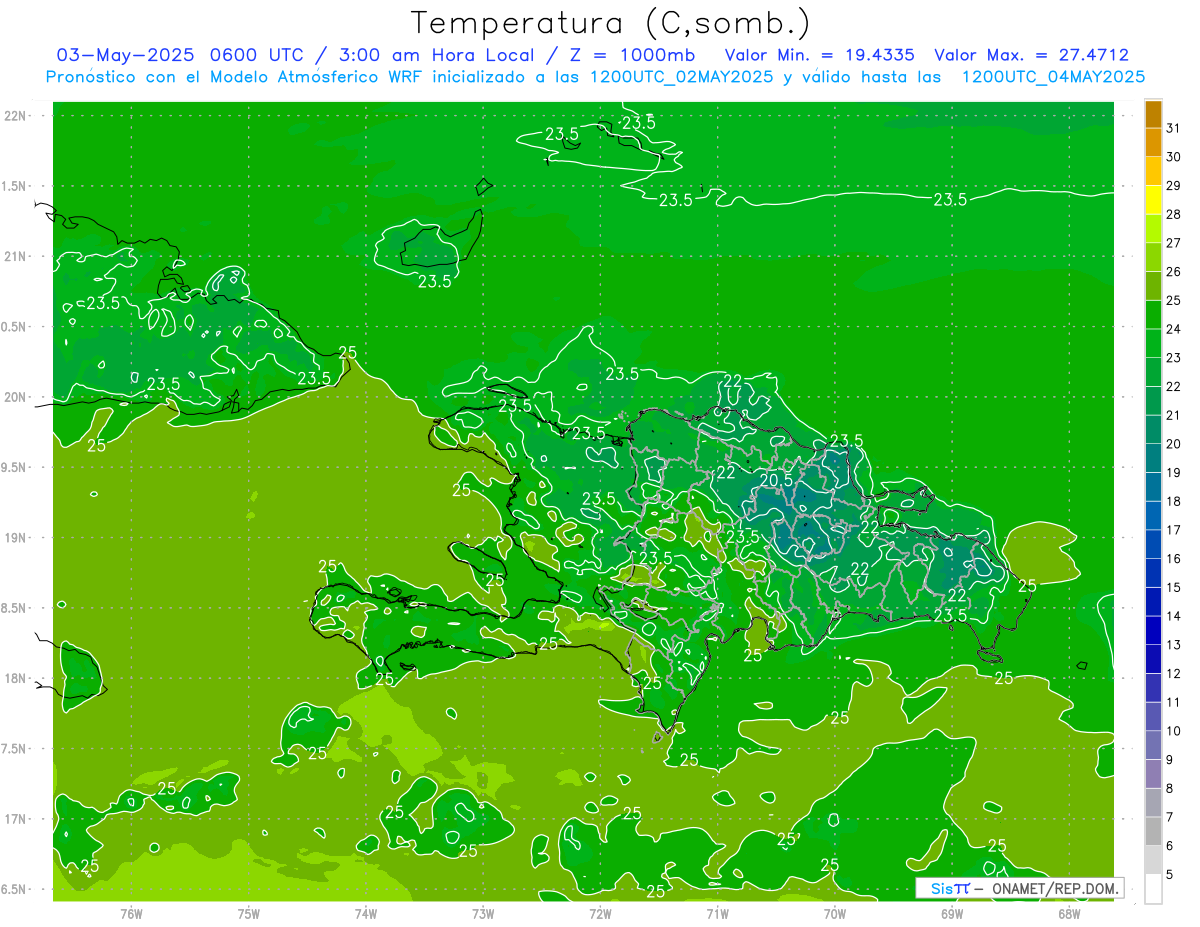Click the value 8 on the color scale

click(x=1170, y=788)
